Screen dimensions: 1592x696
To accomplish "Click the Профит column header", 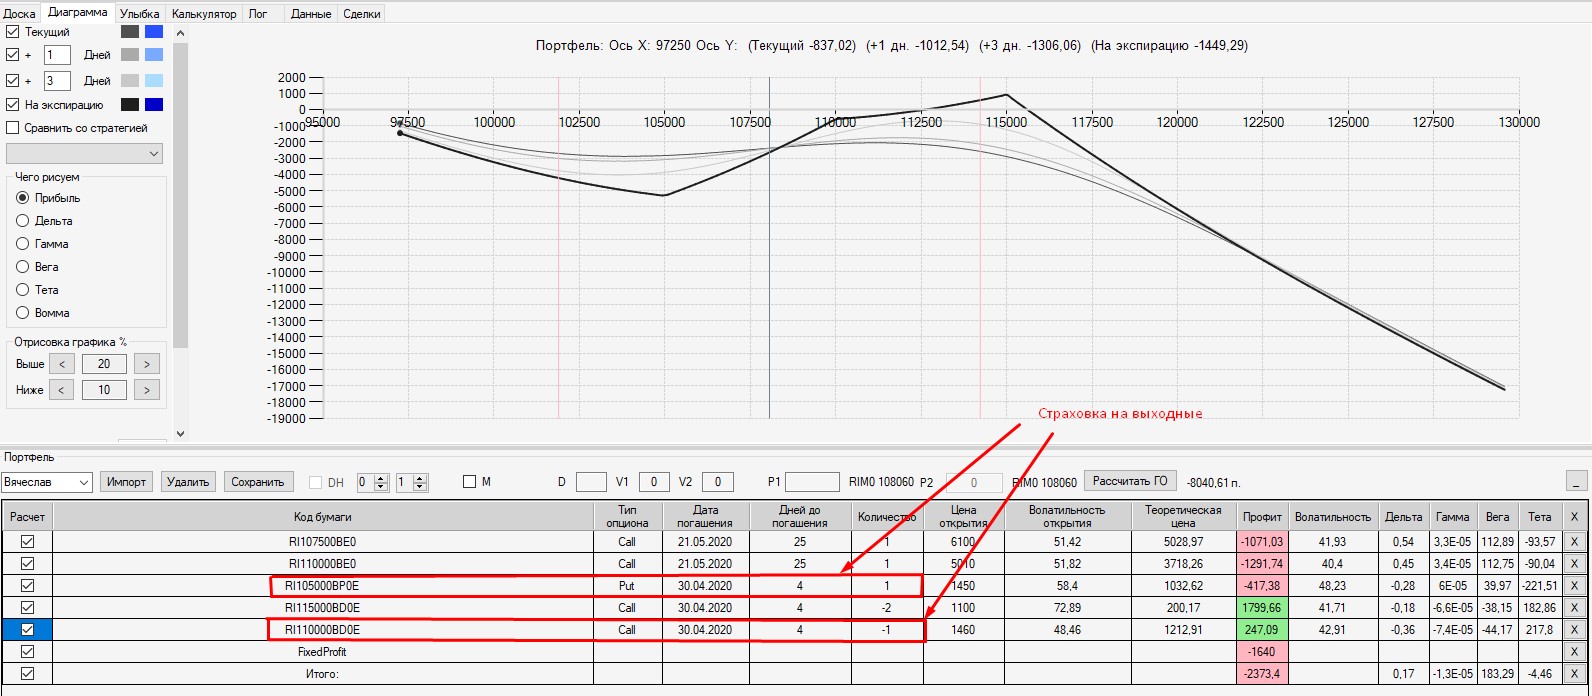I will pos(1263,516).
